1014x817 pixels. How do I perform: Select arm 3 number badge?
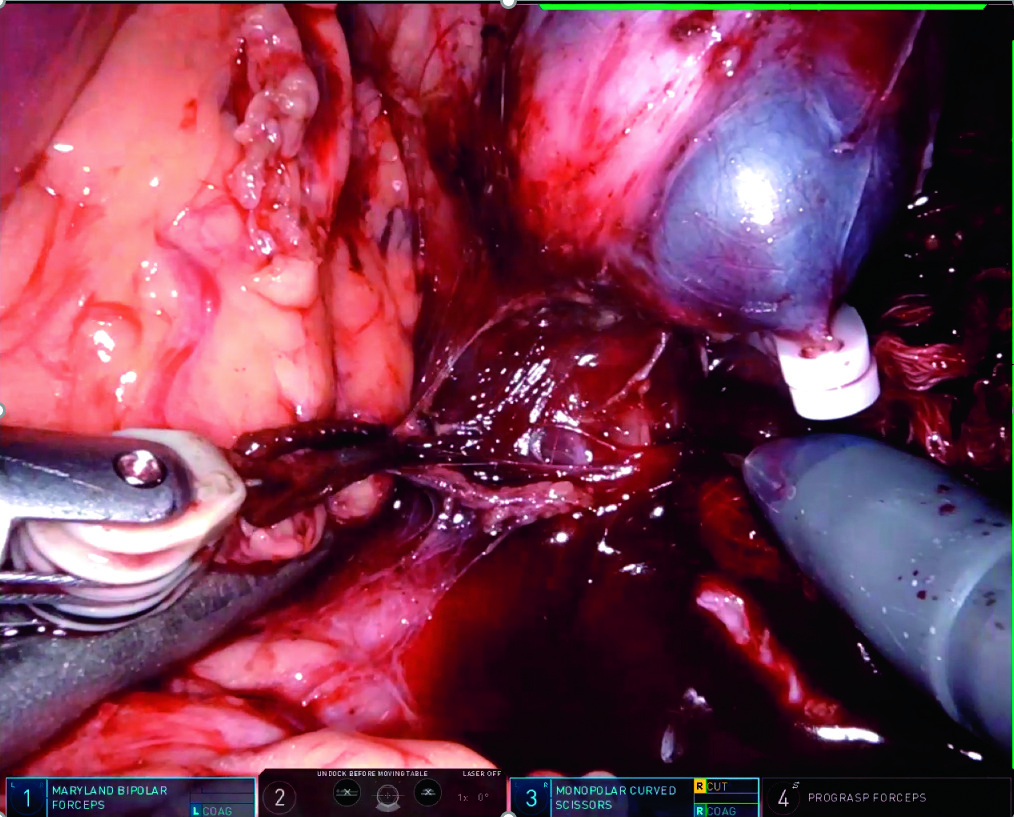(x=531, y=798)
